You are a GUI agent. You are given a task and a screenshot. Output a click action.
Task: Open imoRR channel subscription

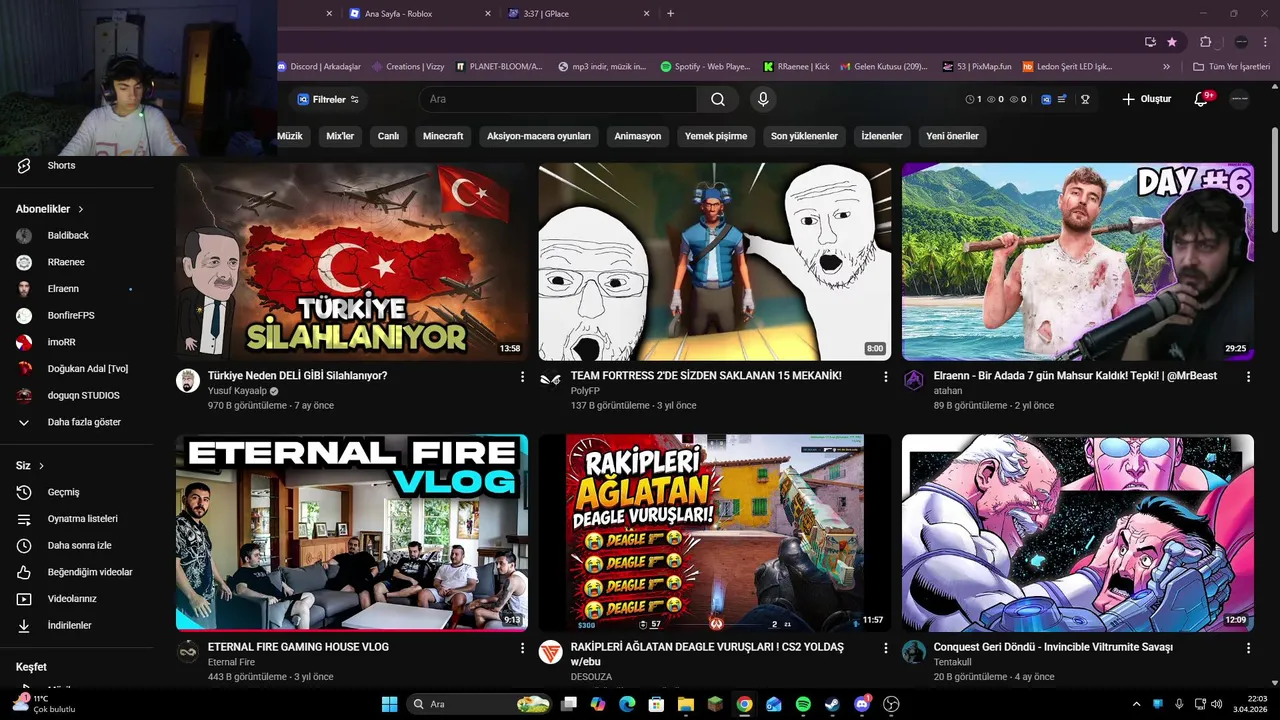61,342
